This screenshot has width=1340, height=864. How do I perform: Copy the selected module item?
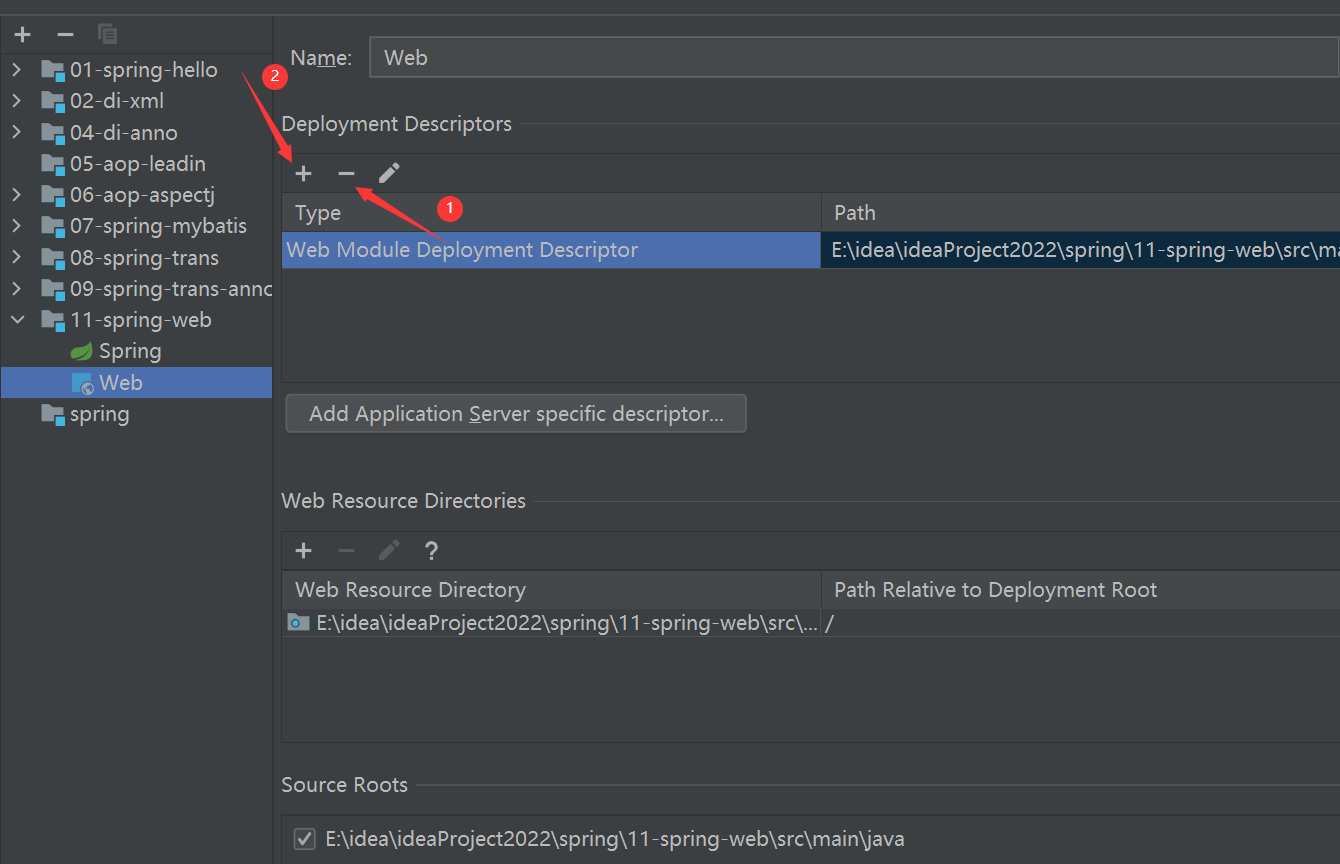108,35
